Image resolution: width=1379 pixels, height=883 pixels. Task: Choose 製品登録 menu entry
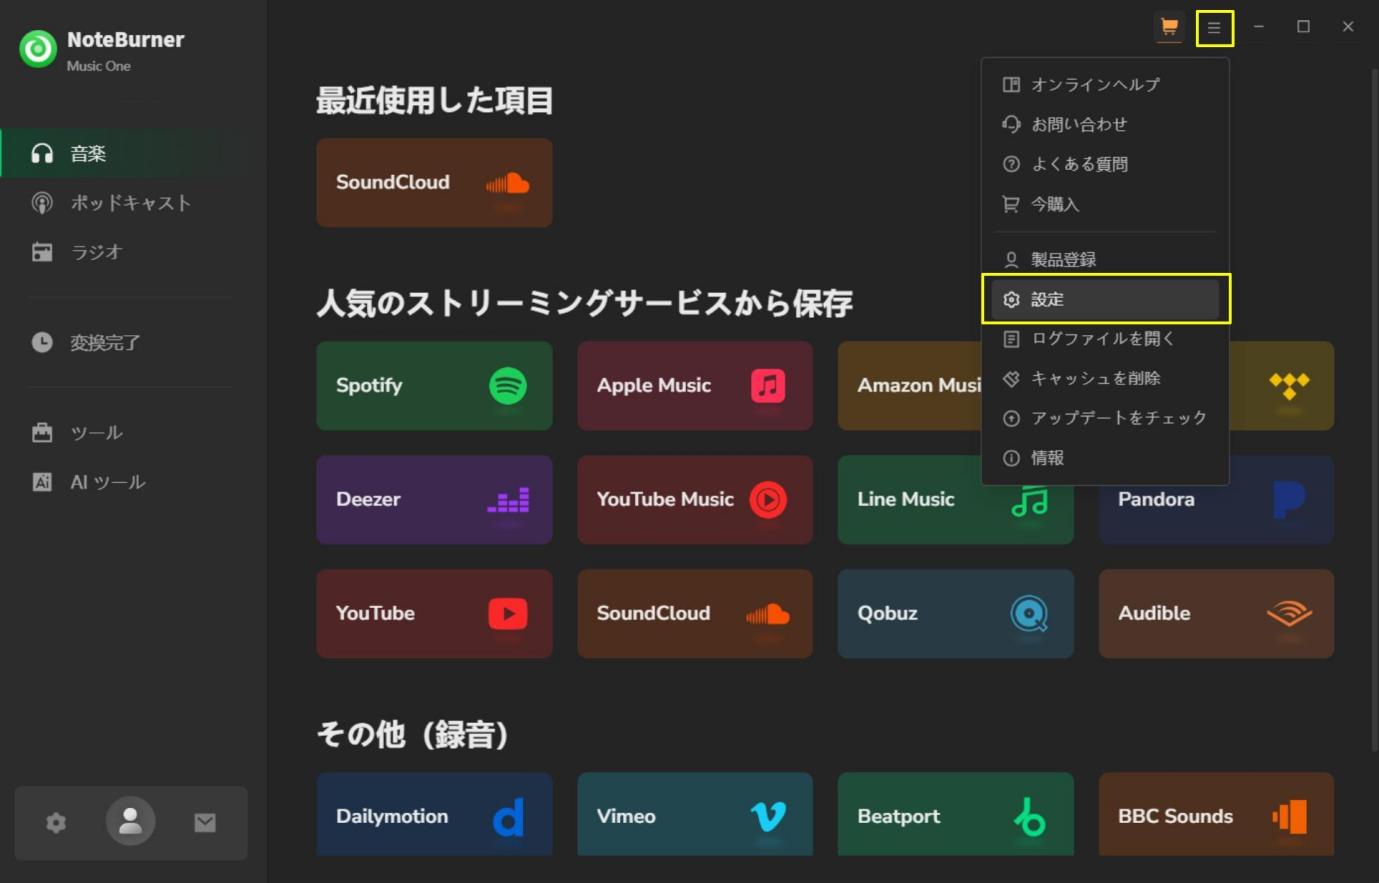click(x=1105, y=260)
